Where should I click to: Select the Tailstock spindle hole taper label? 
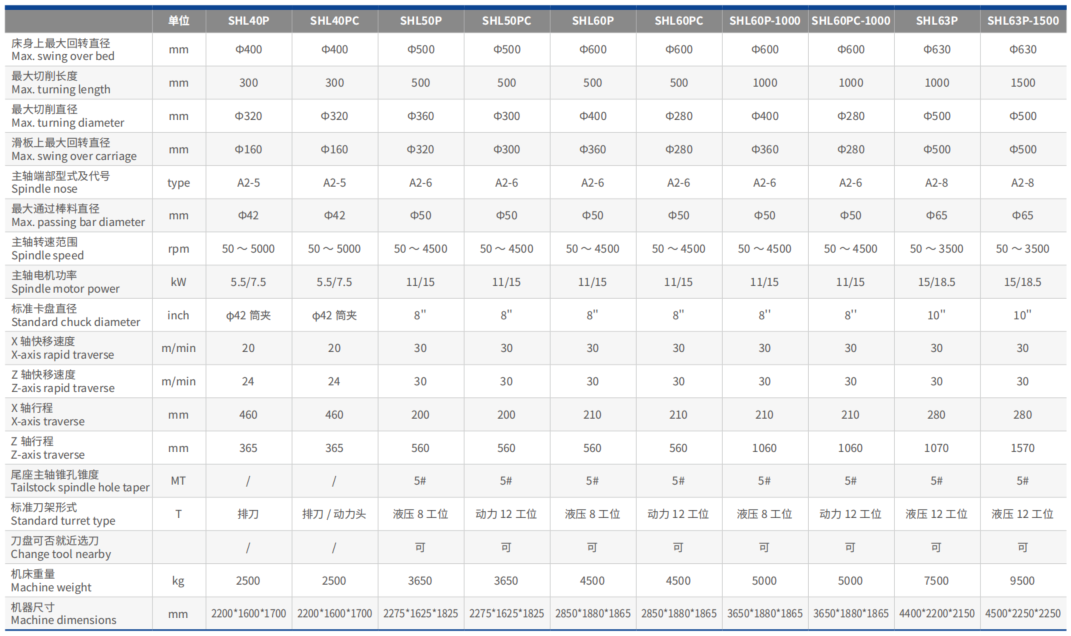80,481
